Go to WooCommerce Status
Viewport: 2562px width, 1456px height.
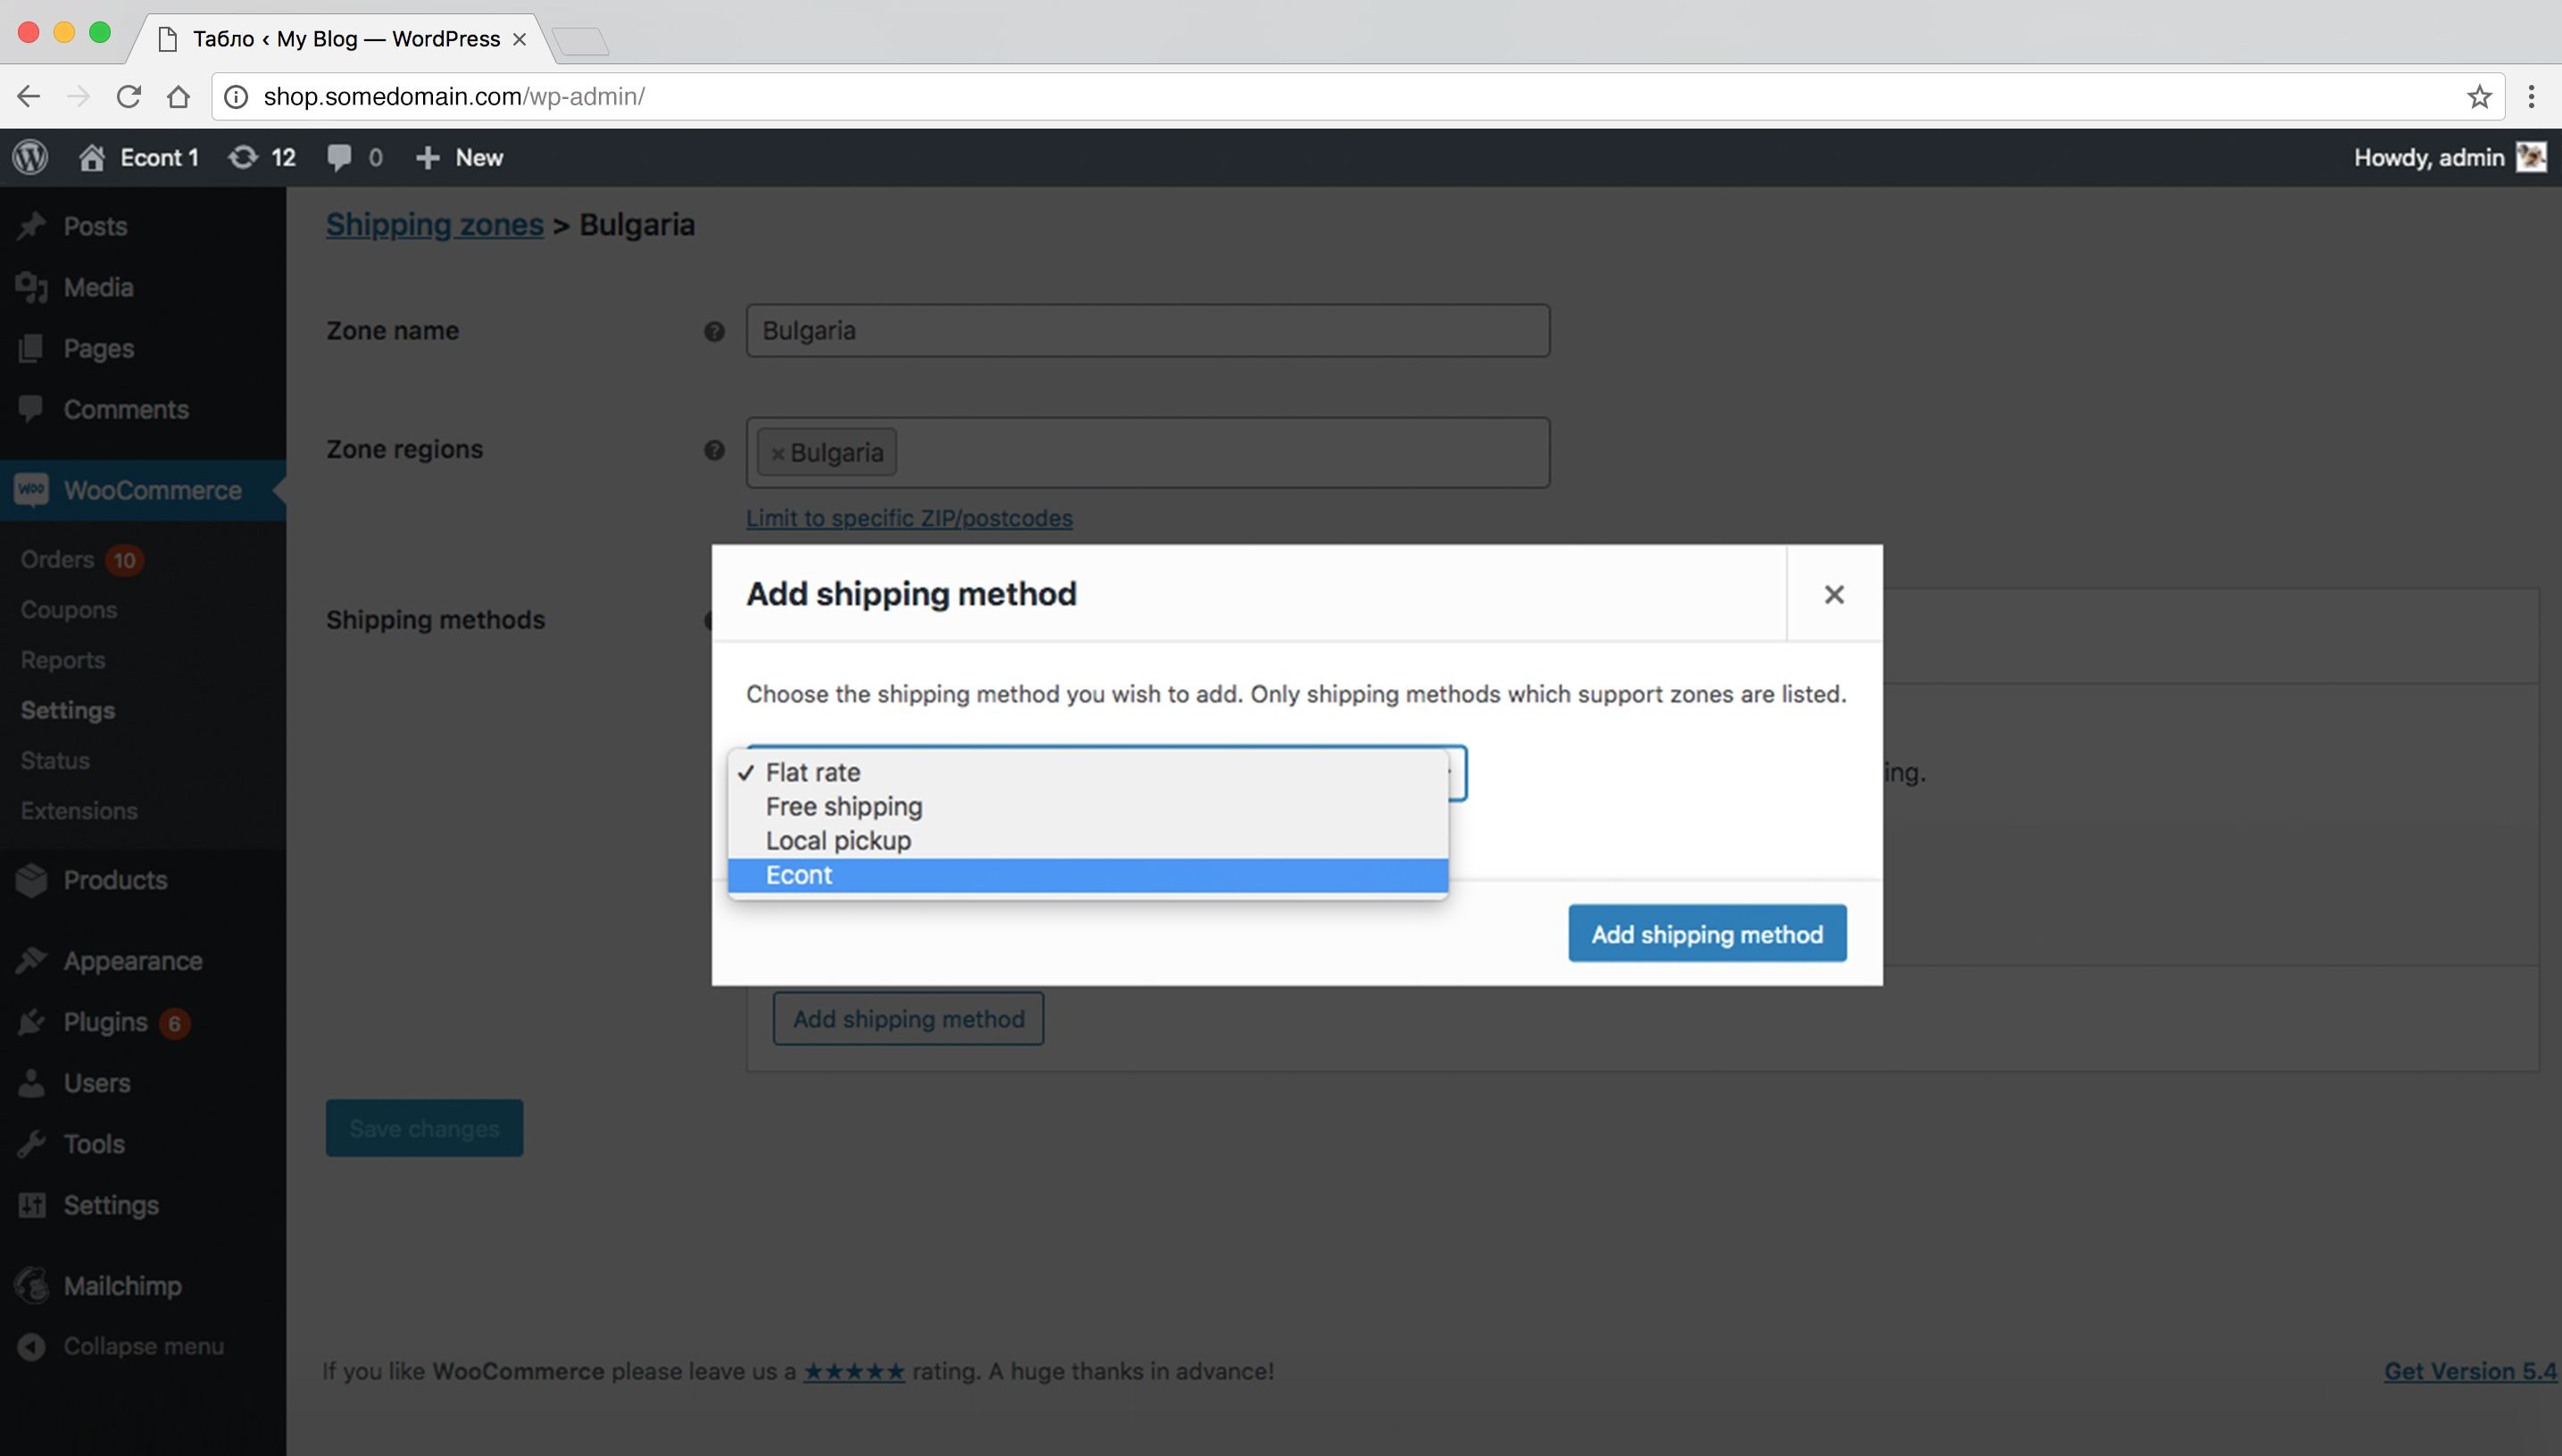click(55, 760)
